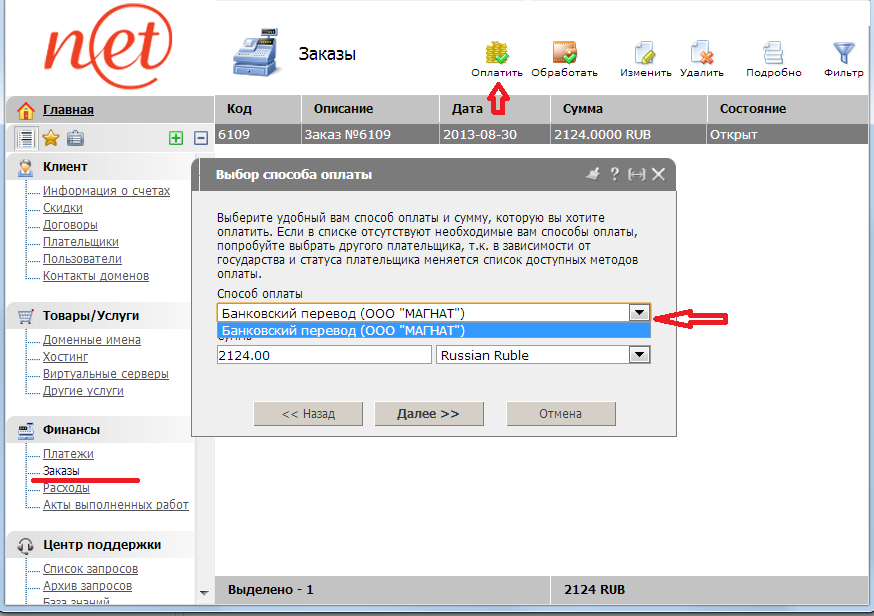
Task: Click the << Назад button
Action: coord(308,414)
